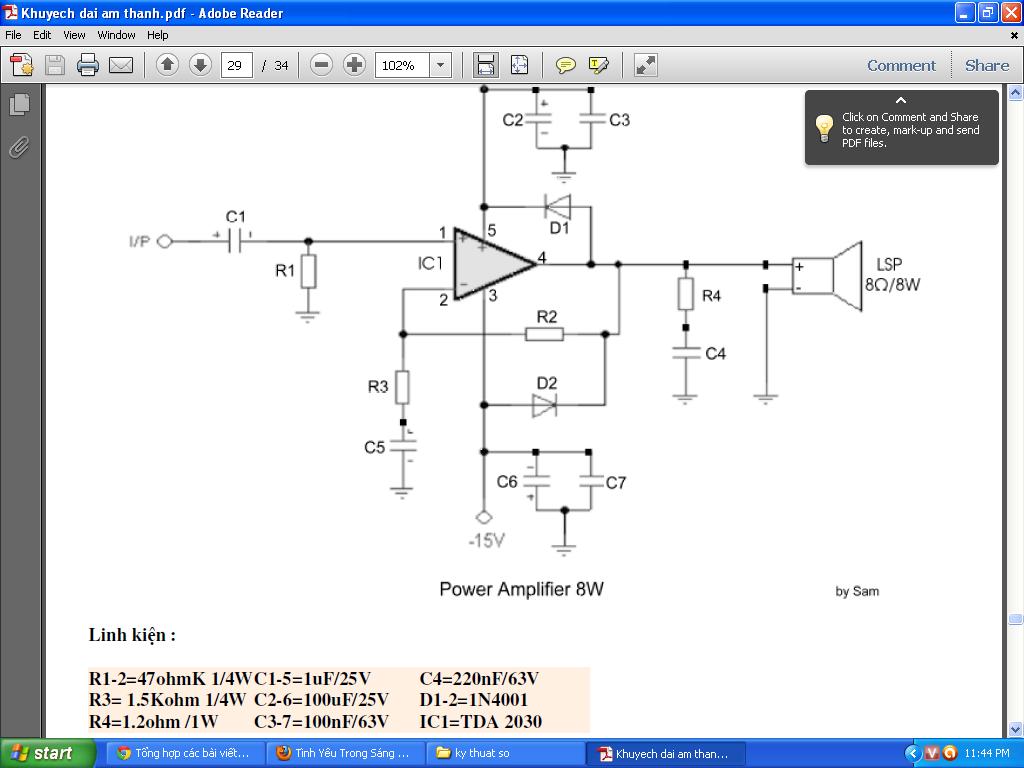
Task: Open the zoom level dropdown arrow
Action: pyautogui.click(x=440, y=65)
